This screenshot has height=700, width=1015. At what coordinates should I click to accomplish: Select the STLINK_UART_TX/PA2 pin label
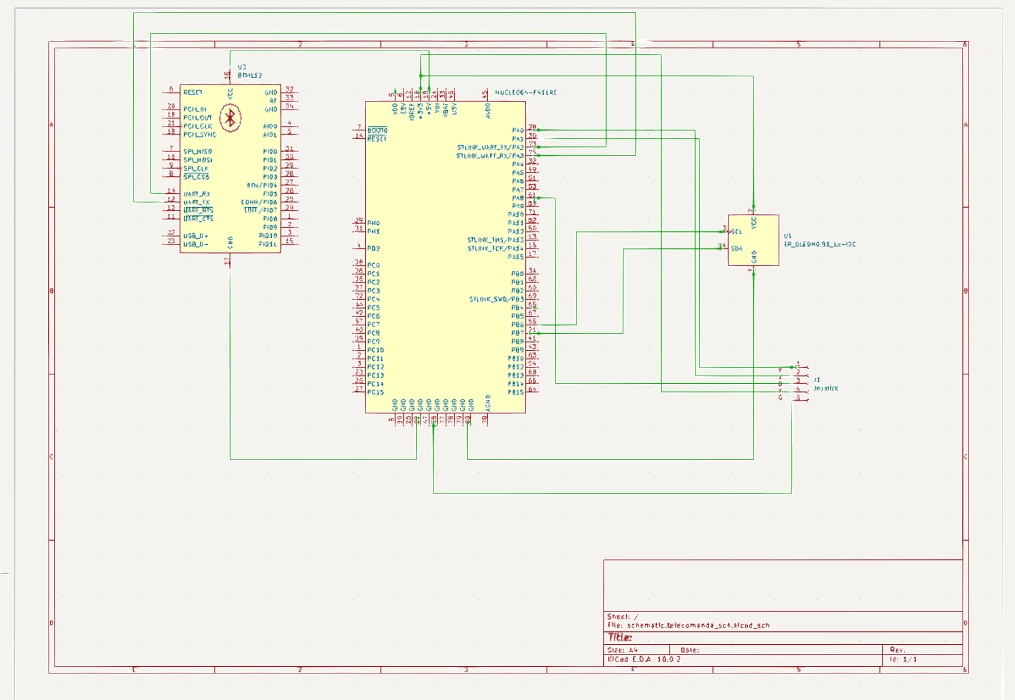tap(490, 148)
